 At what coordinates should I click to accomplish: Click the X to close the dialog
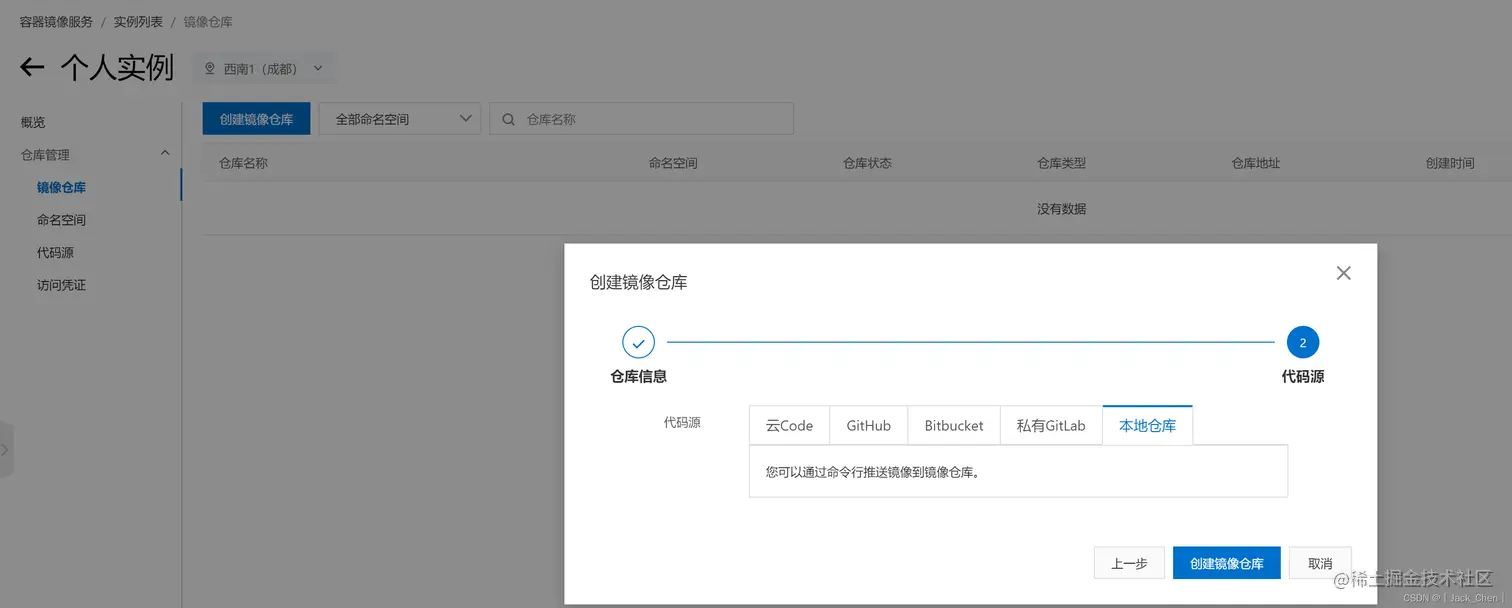point(1343,272)
